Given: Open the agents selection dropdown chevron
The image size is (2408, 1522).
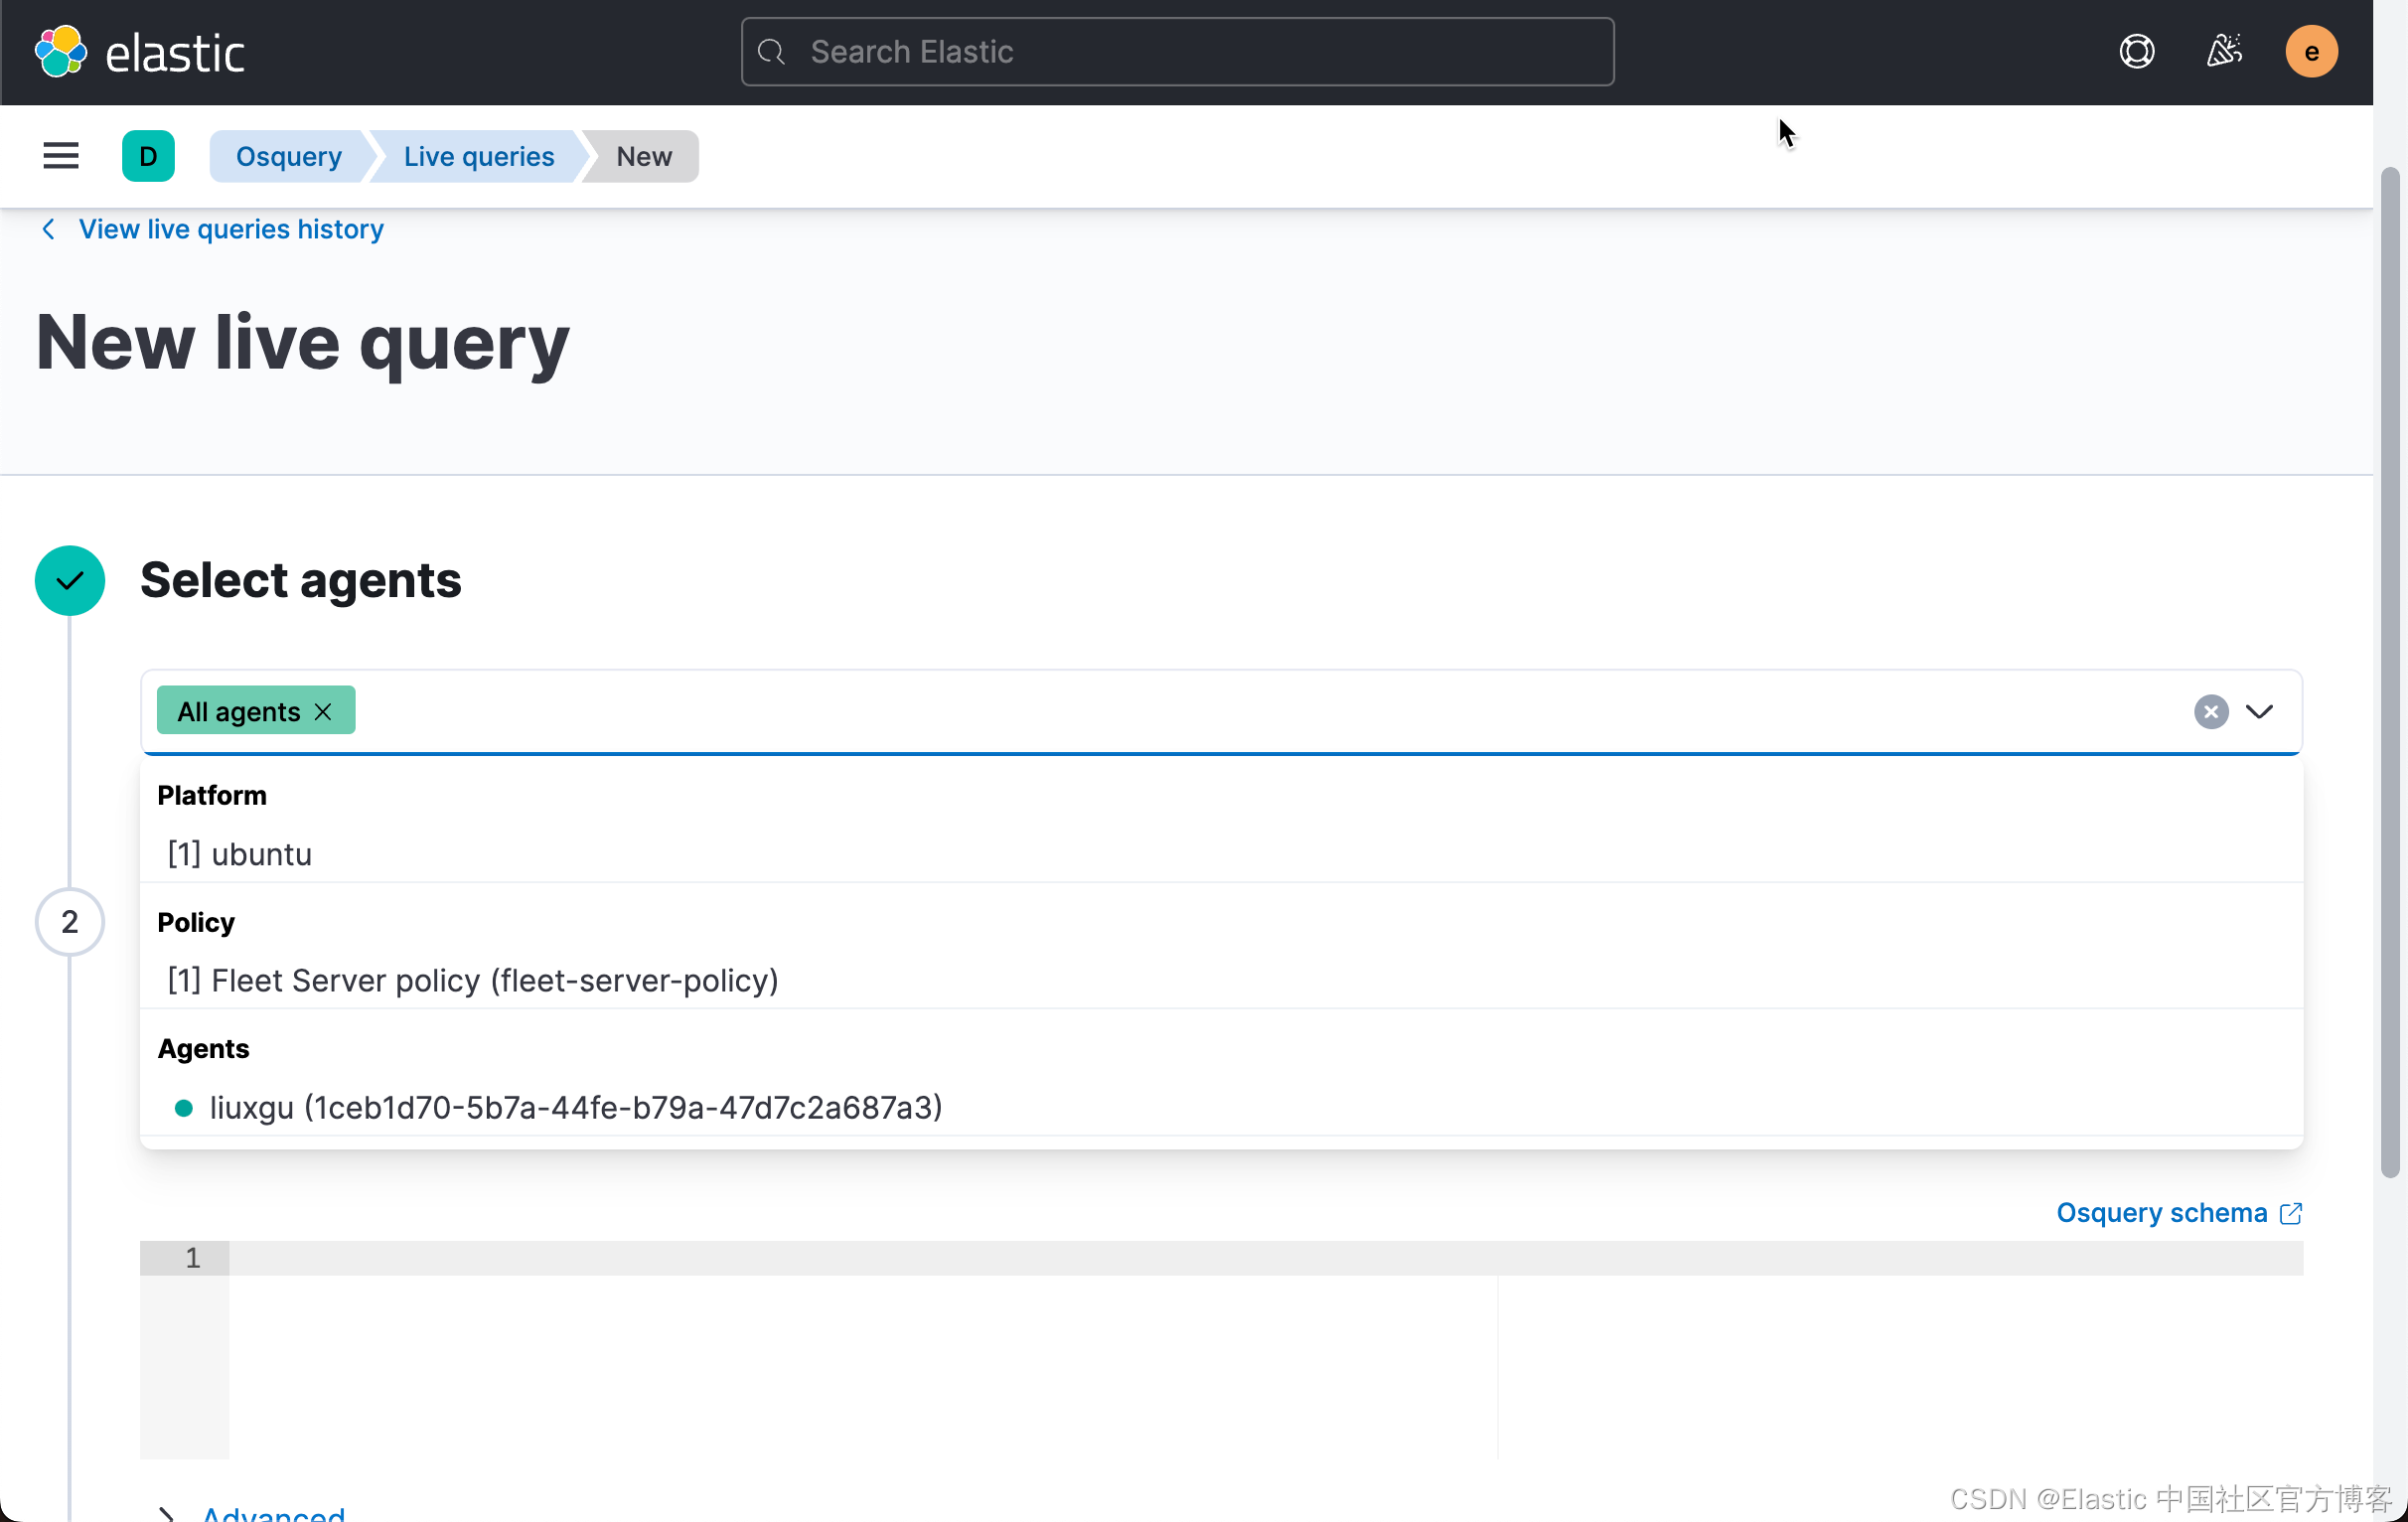Looking at the screenshot, I should 2261,711.
